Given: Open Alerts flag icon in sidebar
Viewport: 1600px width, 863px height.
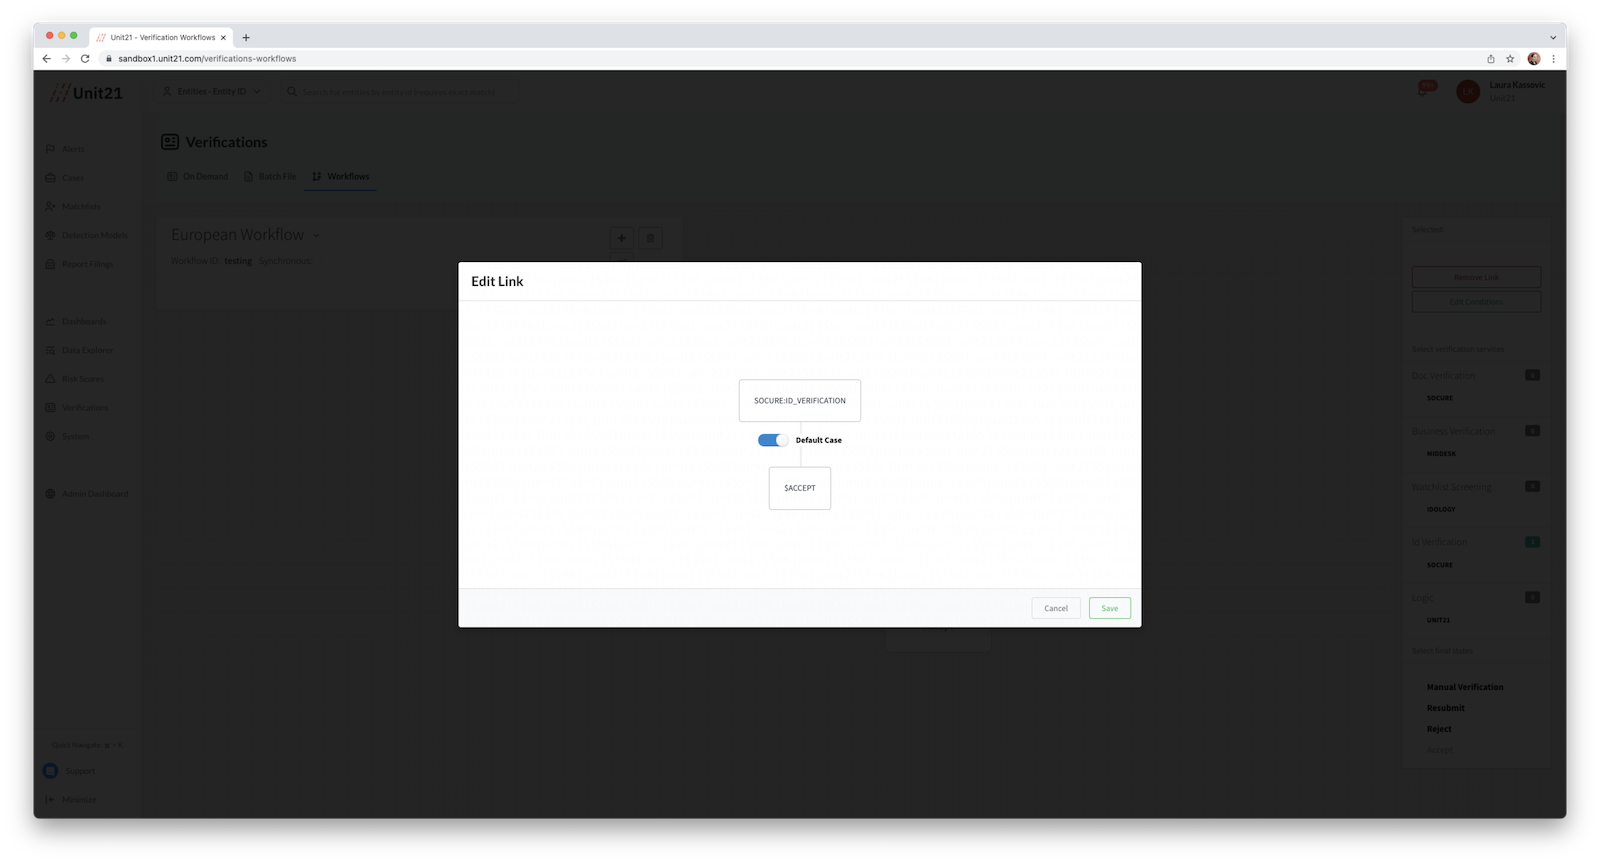Looking at the screenshot, I should 50,149.
